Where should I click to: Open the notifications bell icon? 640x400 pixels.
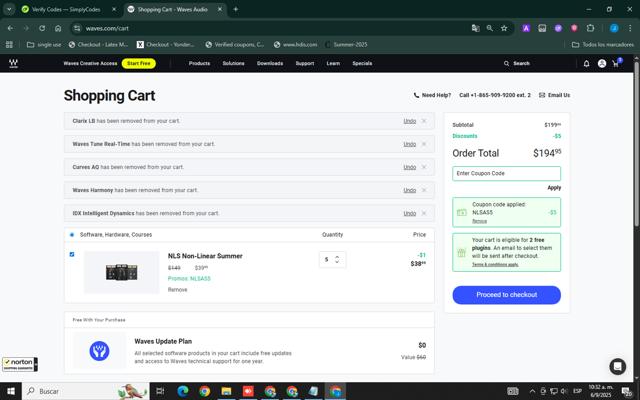pyautogui.click(x=587, y=64)
